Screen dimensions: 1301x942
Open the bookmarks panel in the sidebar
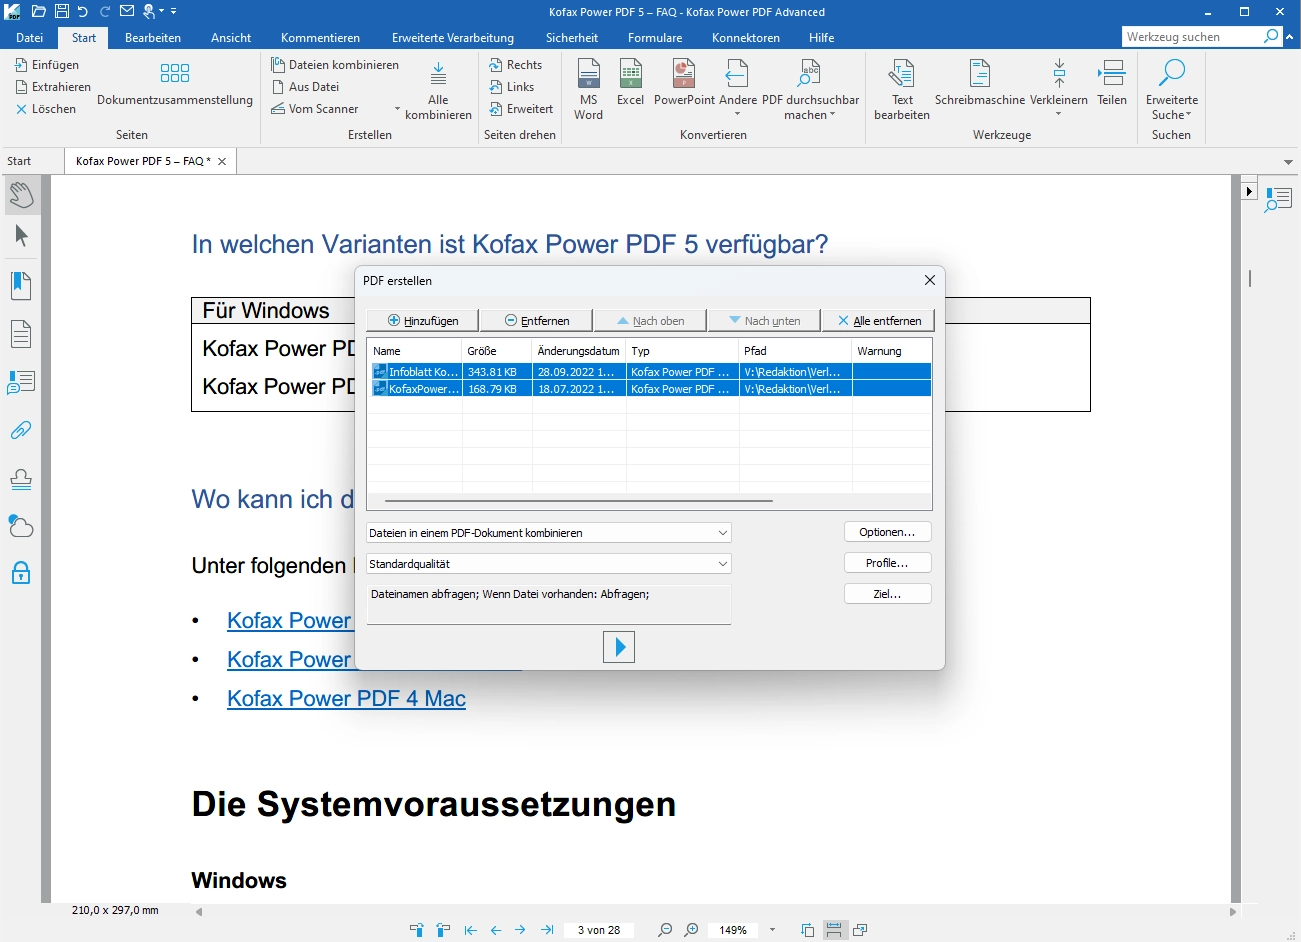(x=21, y=286)
